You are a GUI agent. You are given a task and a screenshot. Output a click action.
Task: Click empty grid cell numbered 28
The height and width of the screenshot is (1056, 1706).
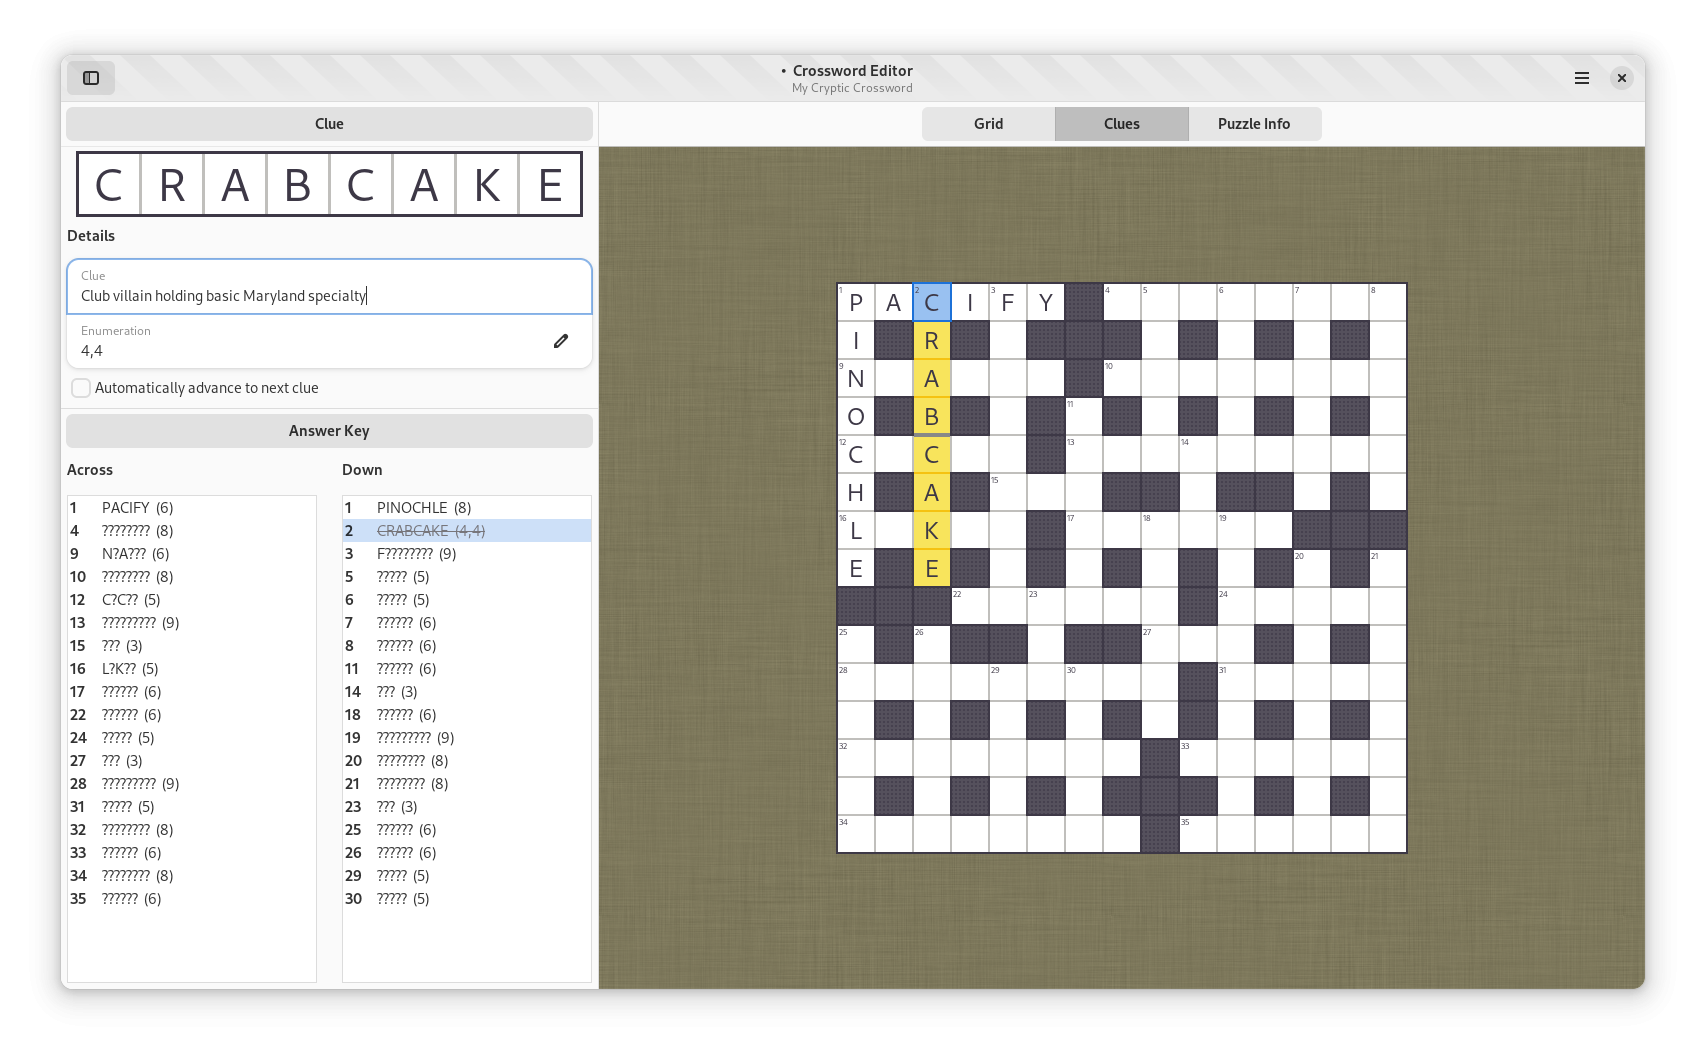pos(856,683)
